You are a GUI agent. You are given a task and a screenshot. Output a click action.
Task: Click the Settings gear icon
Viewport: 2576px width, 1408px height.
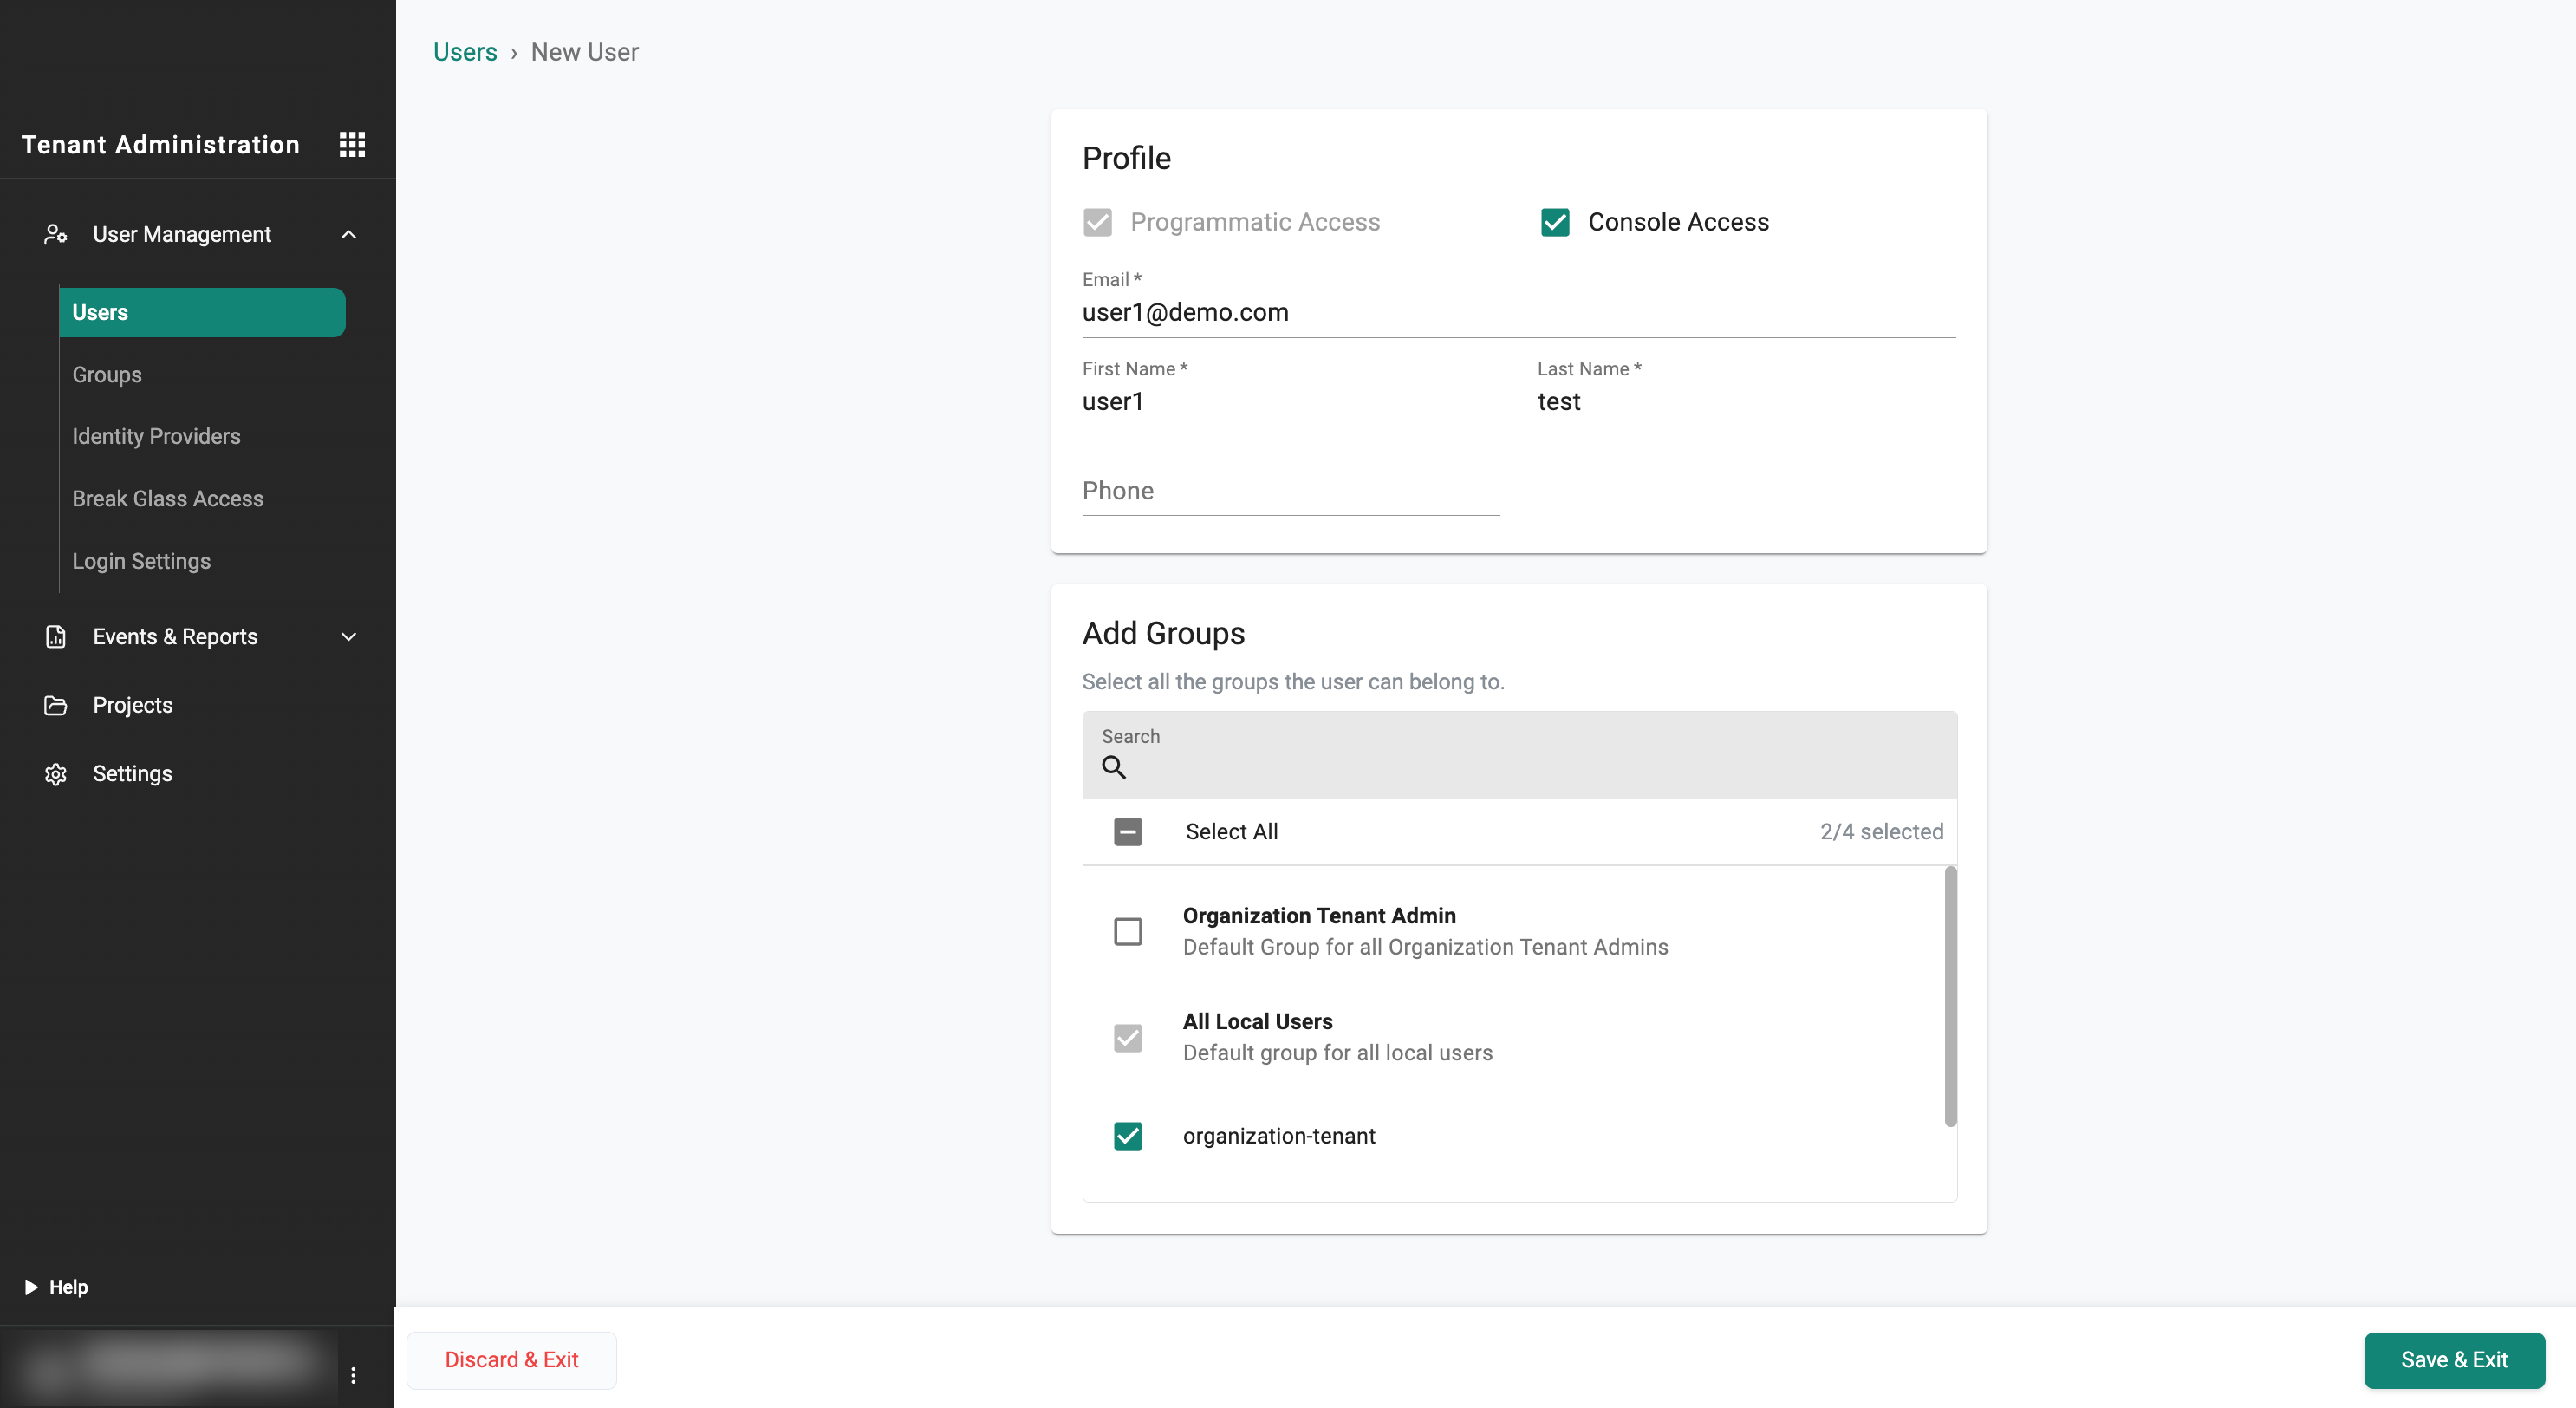[x=55, y=774]
